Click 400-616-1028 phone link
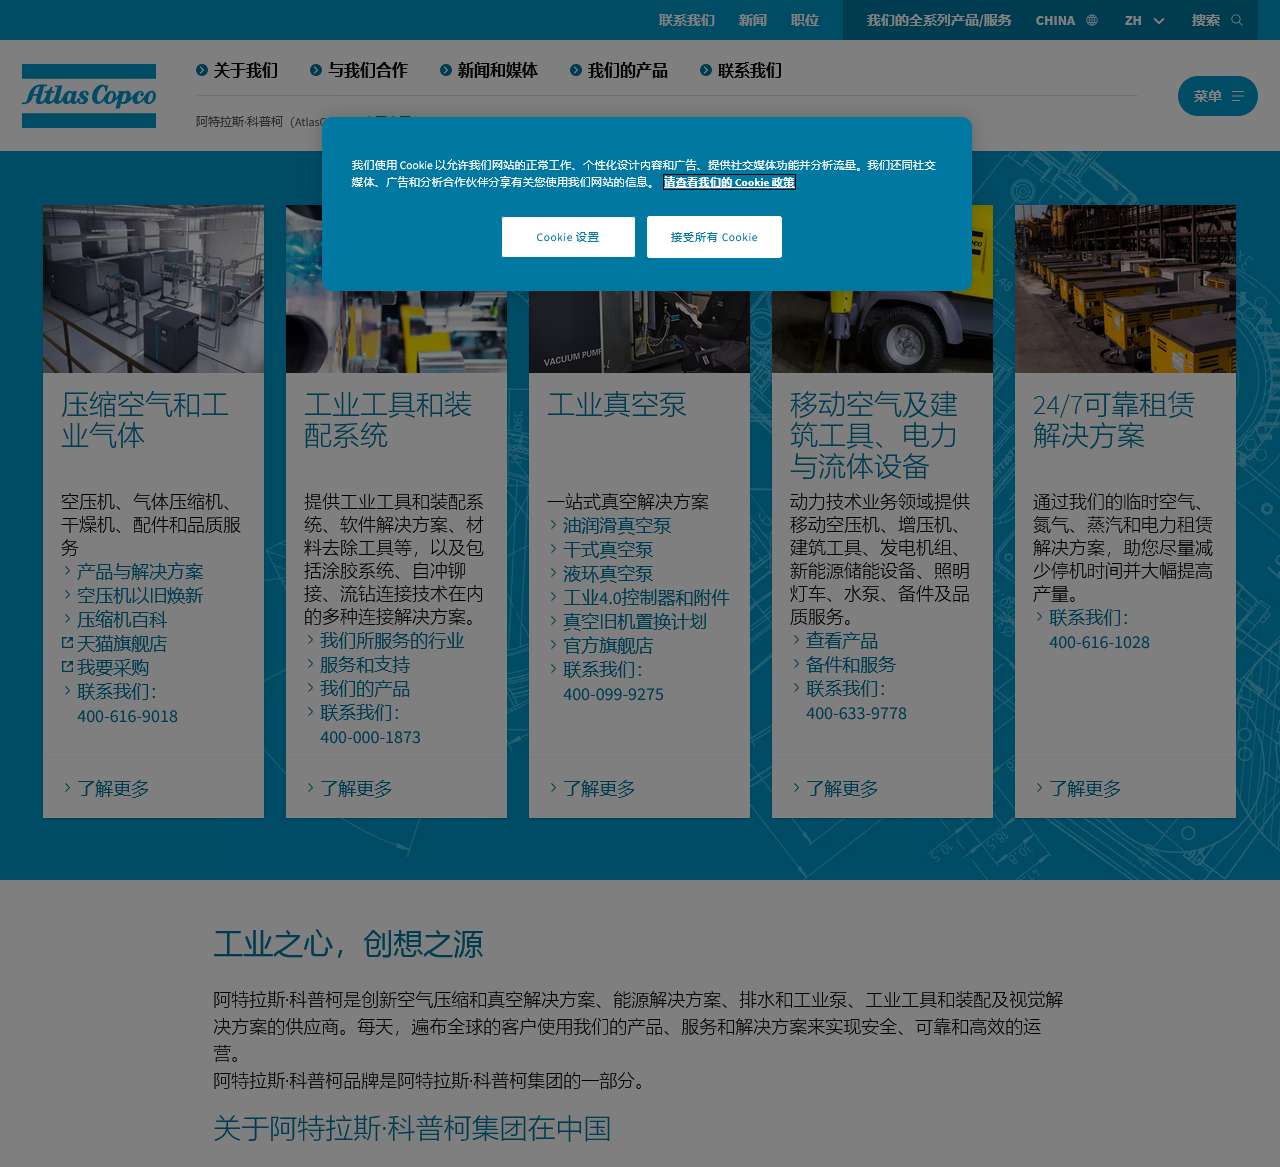 click(x=1099, y=642)
